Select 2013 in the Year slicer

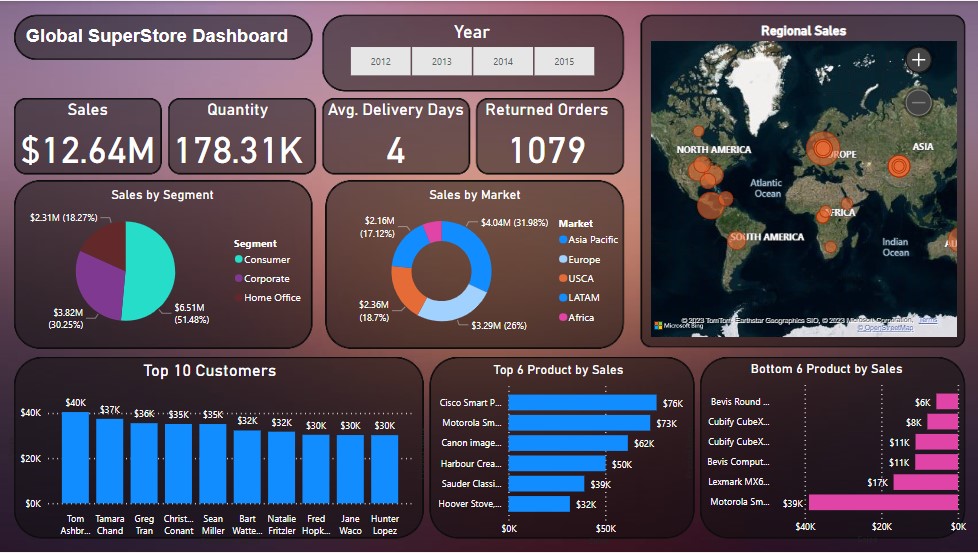tap(442, 62)
